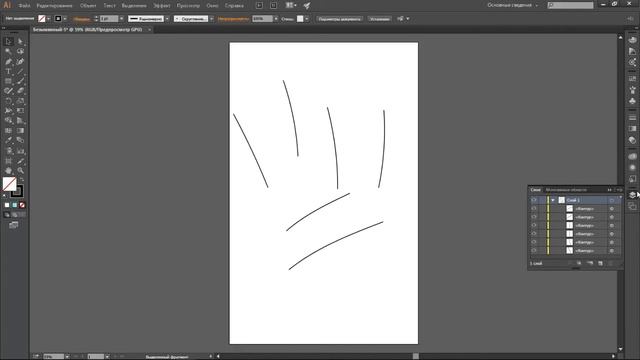Select the Curvature tool
This screenshot has height=360, width=640.
tap(20, 61)
